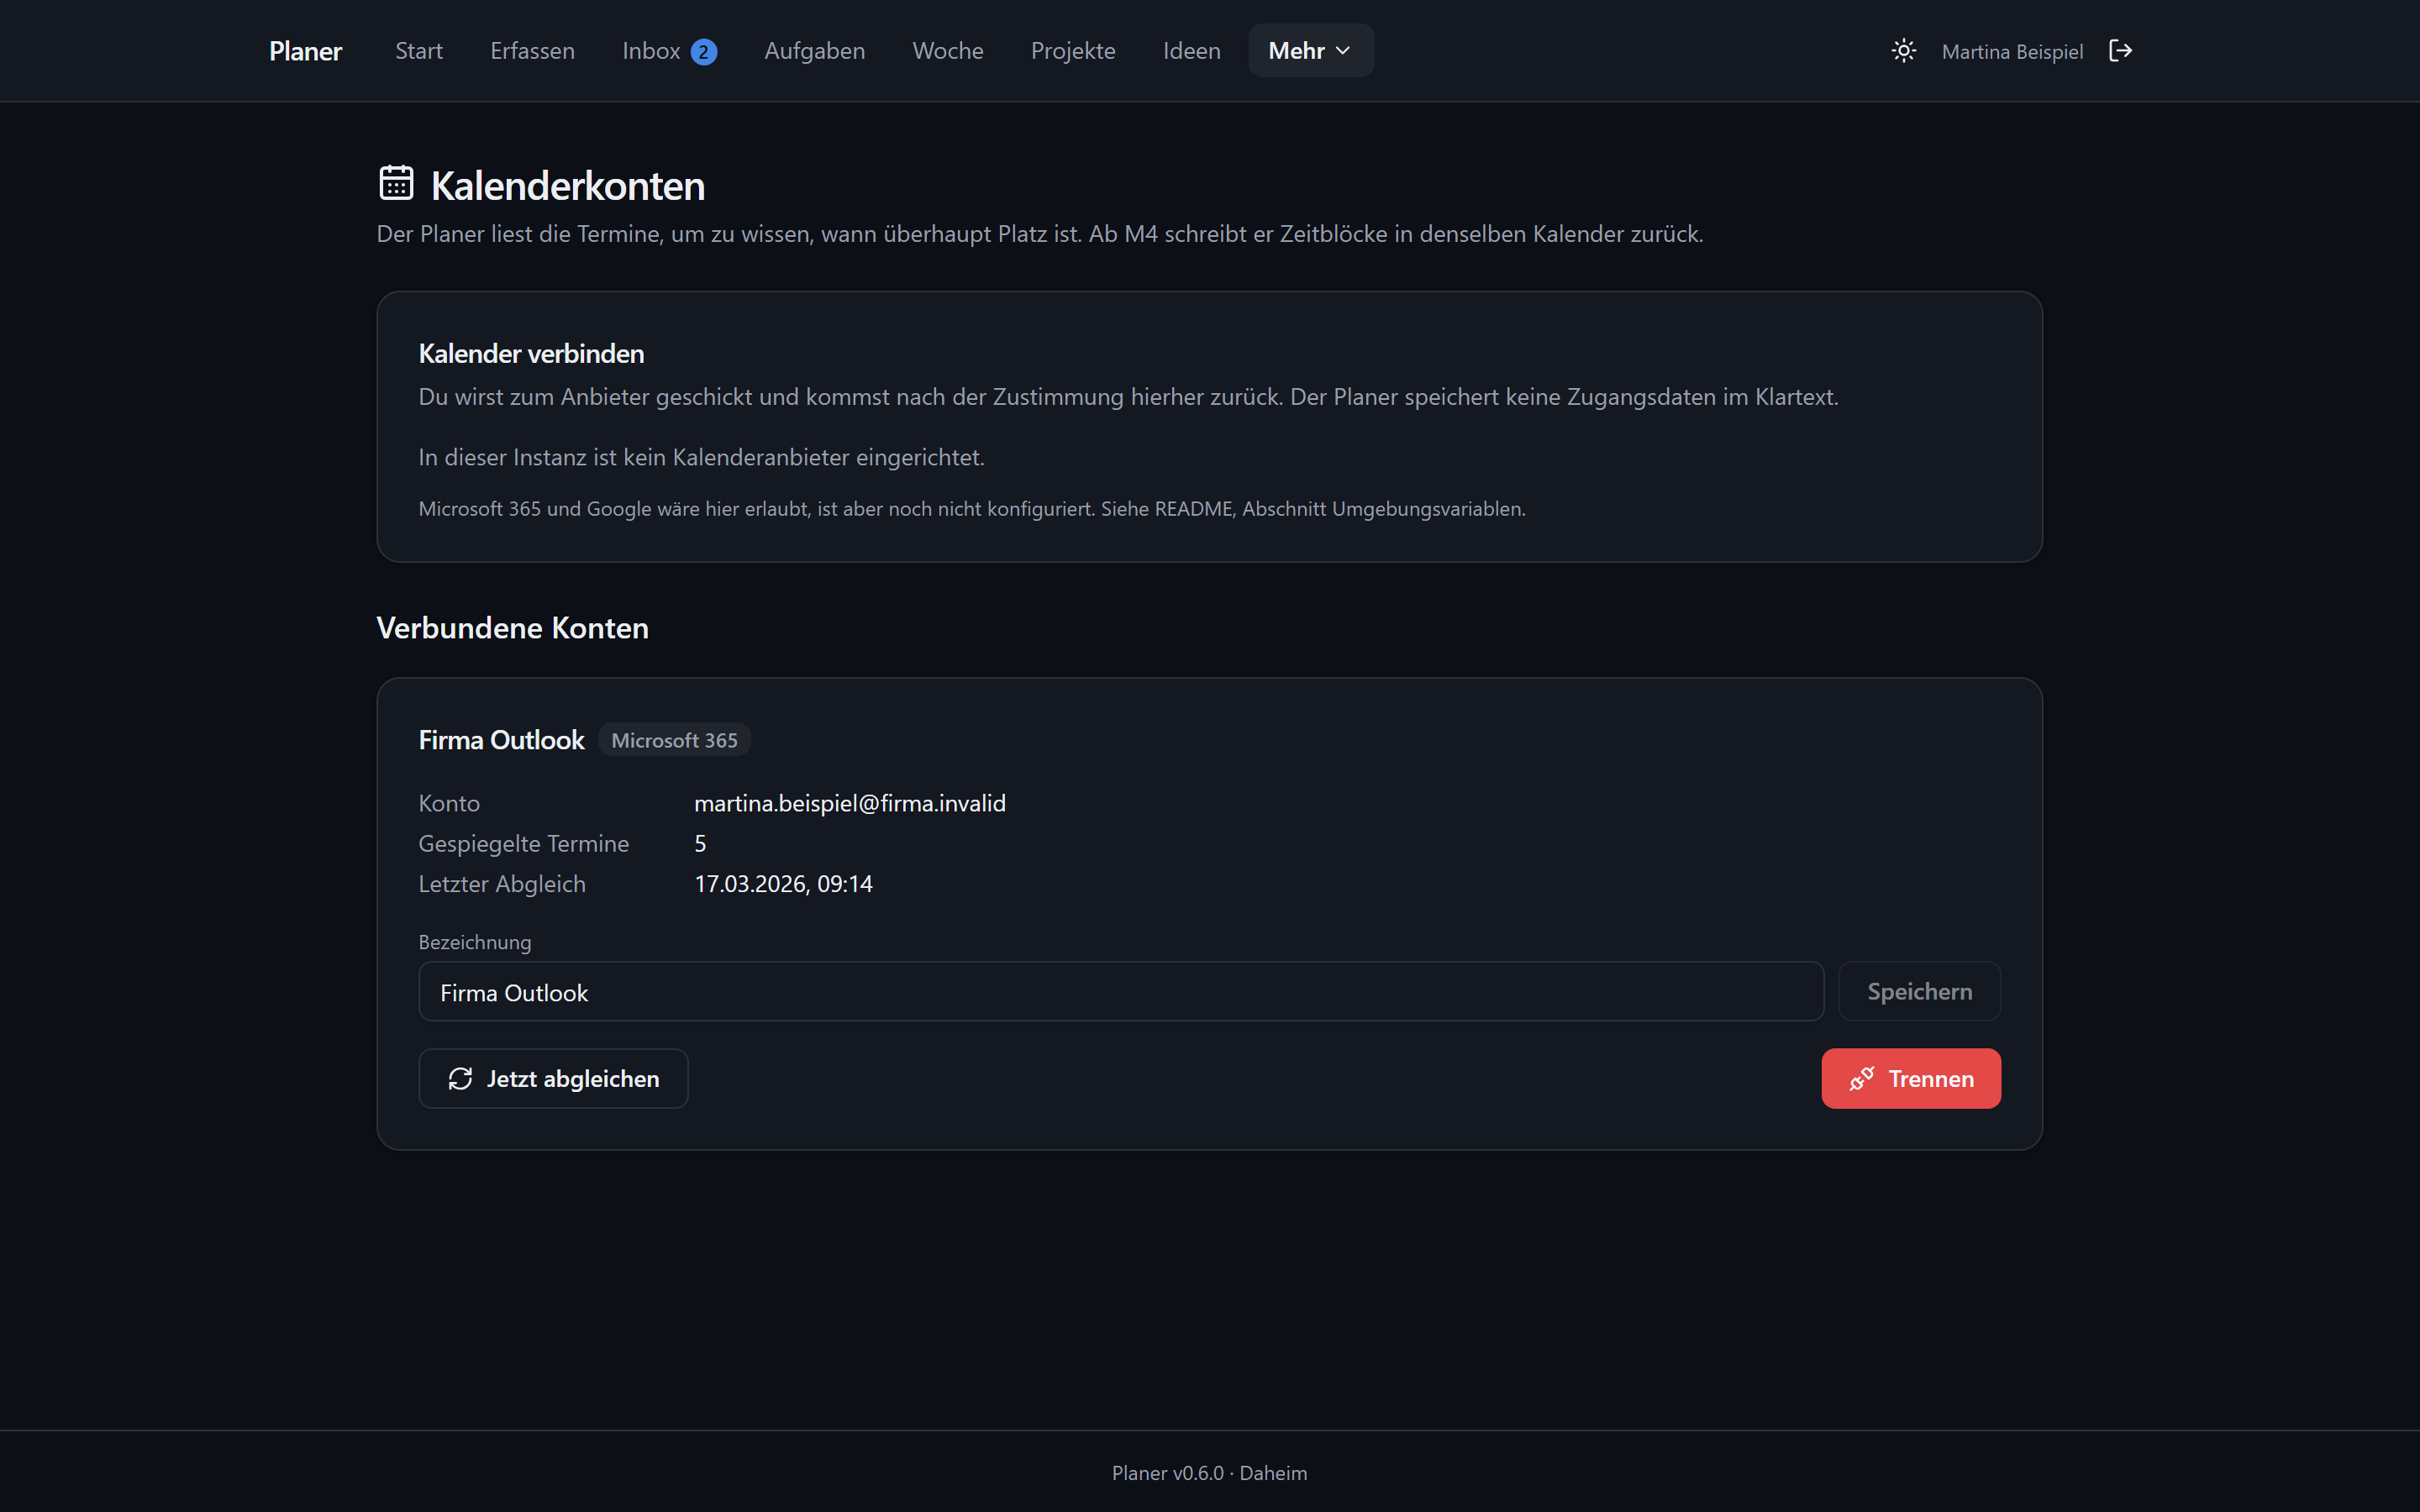
Task: Click the calendar icon beside Kalenderkonten
Action: tap(396, 183)
